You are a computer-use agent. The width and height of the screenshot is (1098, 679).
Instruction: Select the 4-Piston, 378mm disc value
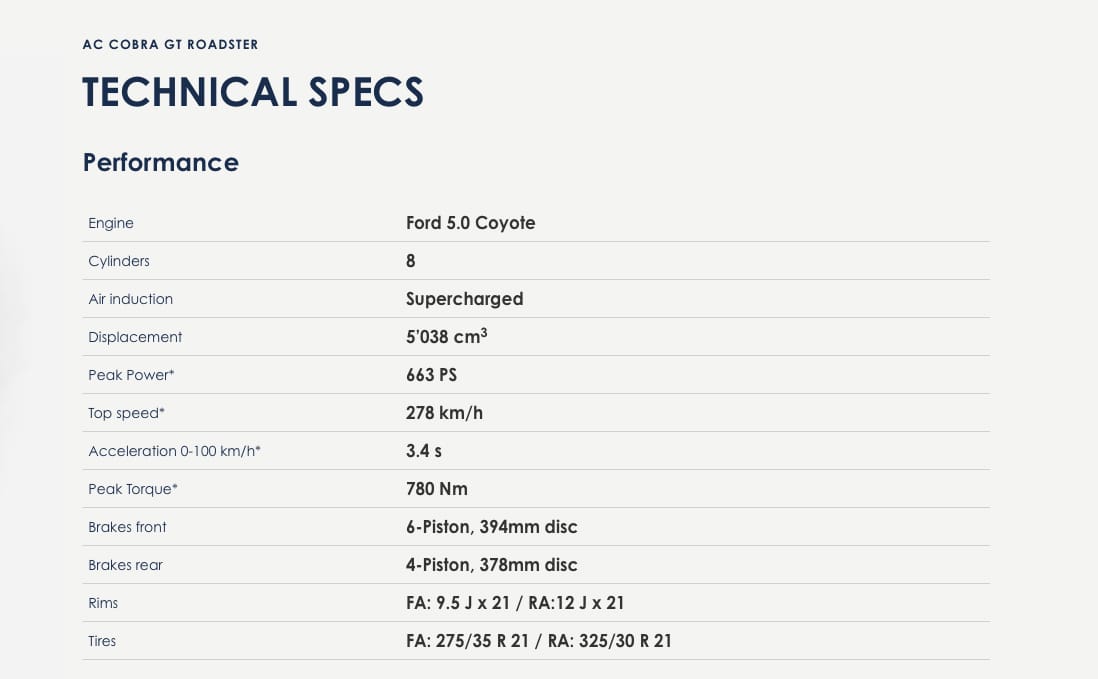pyautogui.click(x=492, y=565)
